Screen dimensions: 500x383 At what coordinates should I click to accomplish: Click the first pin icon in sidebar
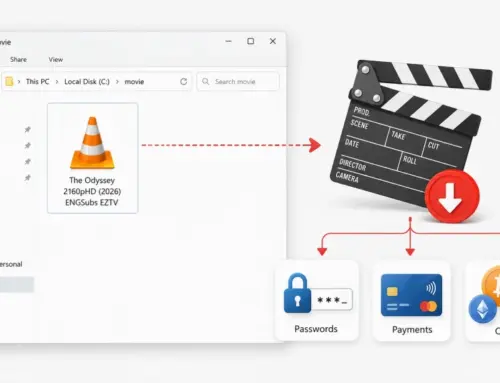click(x=28, y=129)
